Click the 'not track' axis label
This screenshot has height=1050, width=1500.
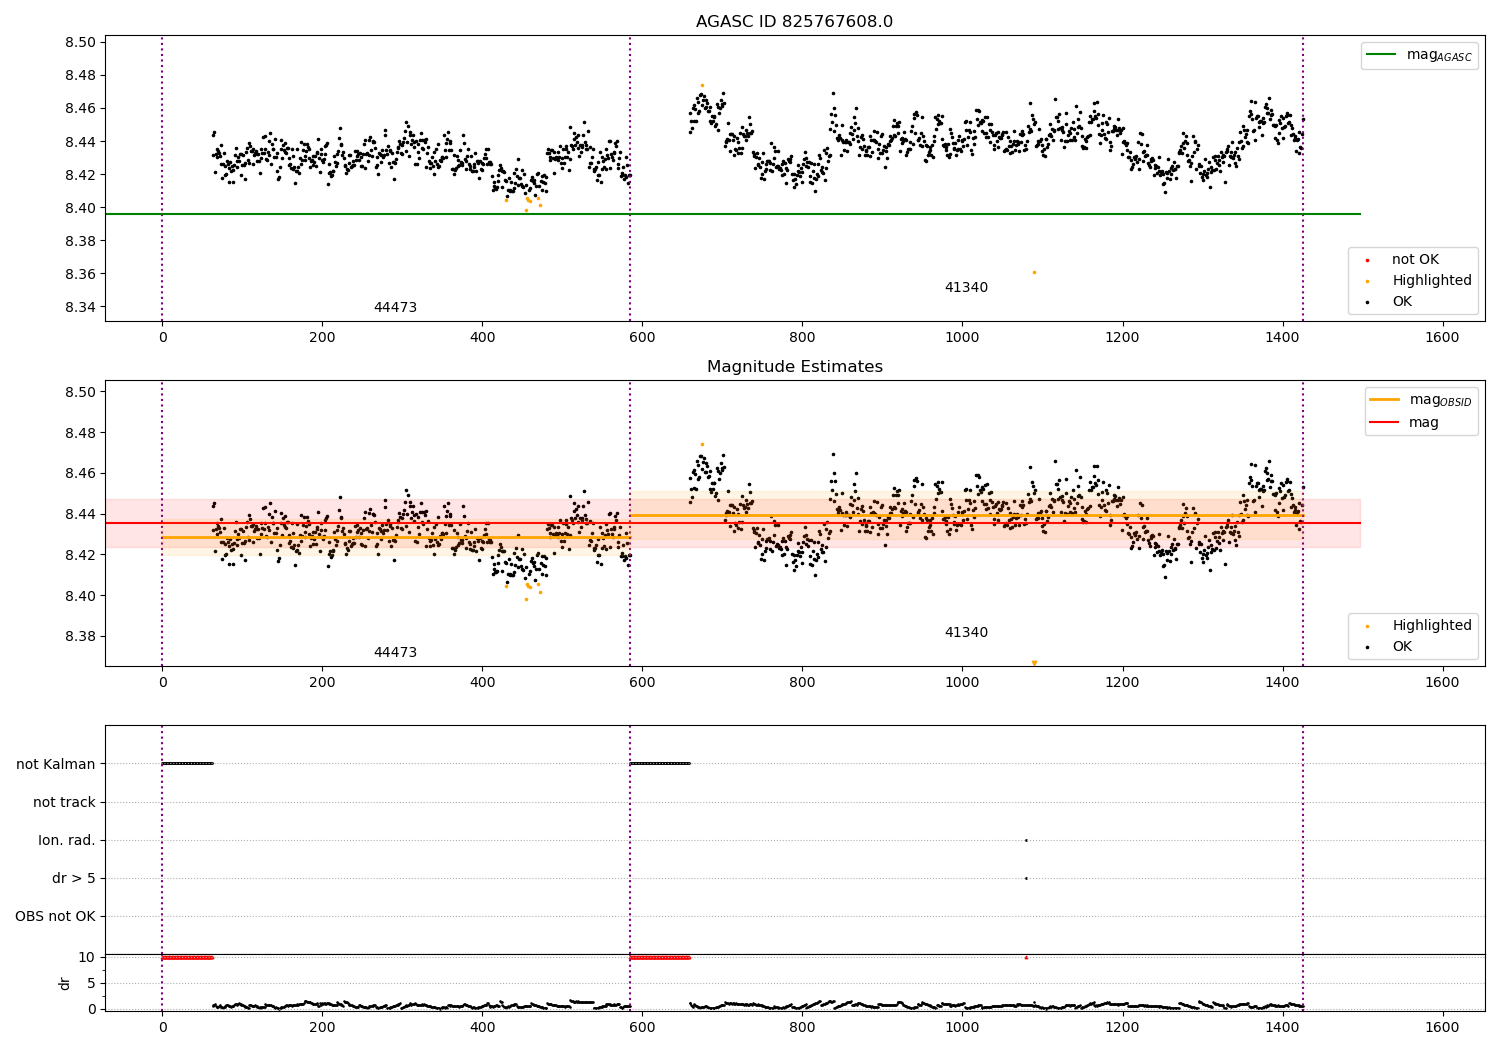(64, 802)
